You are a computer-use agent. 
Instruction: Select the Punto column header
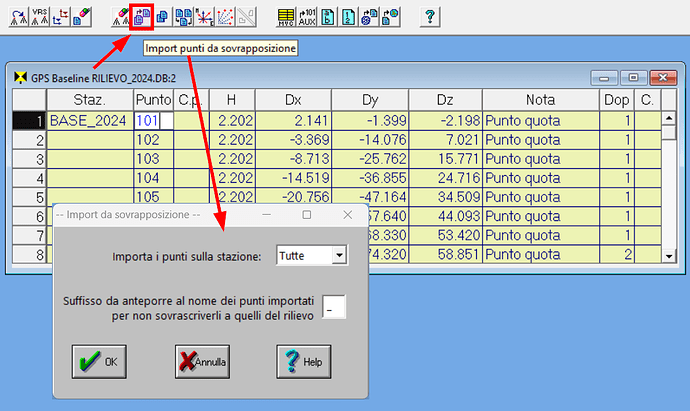click(154, 100)
